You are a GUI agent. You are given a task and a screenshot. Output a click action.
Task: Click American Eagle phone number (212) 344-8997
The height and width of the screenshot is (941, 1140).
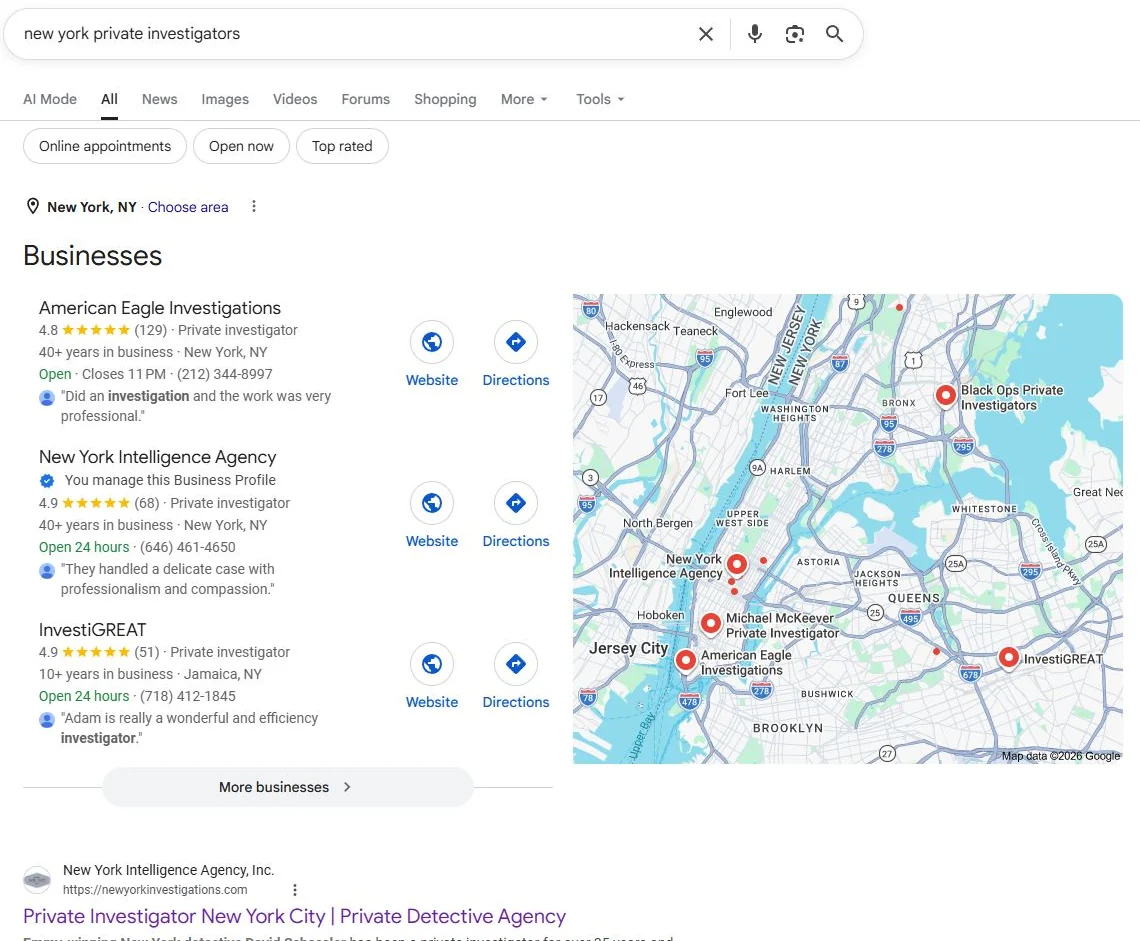click(225, 374)
